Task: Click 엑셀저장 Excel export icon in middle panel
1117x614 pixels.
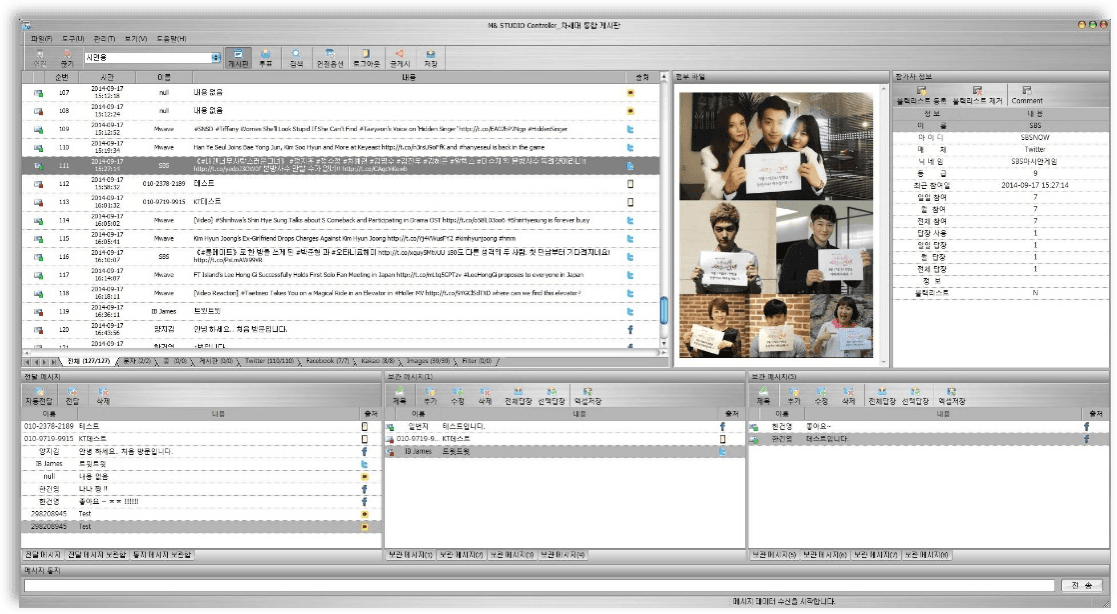Action: pyautogui.click(x=586, y=396)
